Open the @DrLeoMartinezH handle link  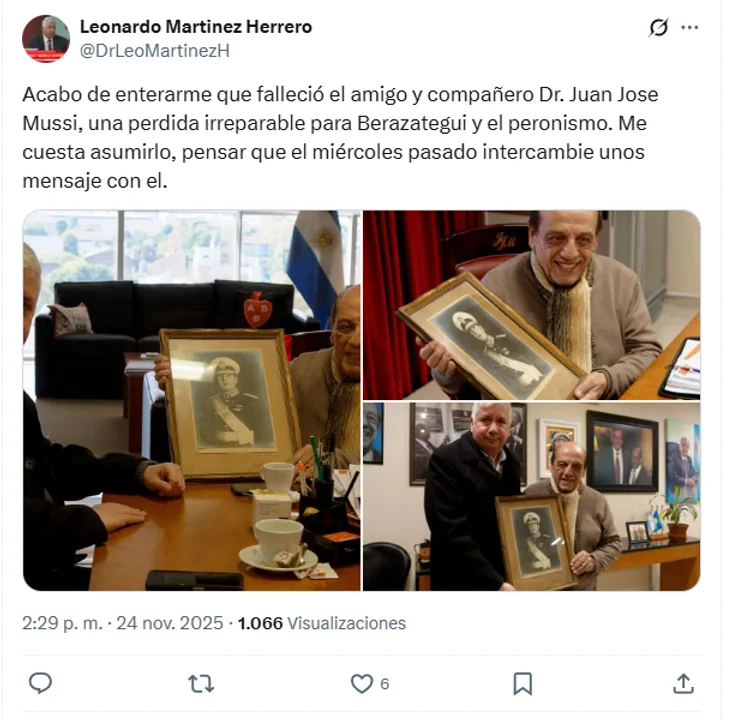pyautogui.click(x=155, y=51)
